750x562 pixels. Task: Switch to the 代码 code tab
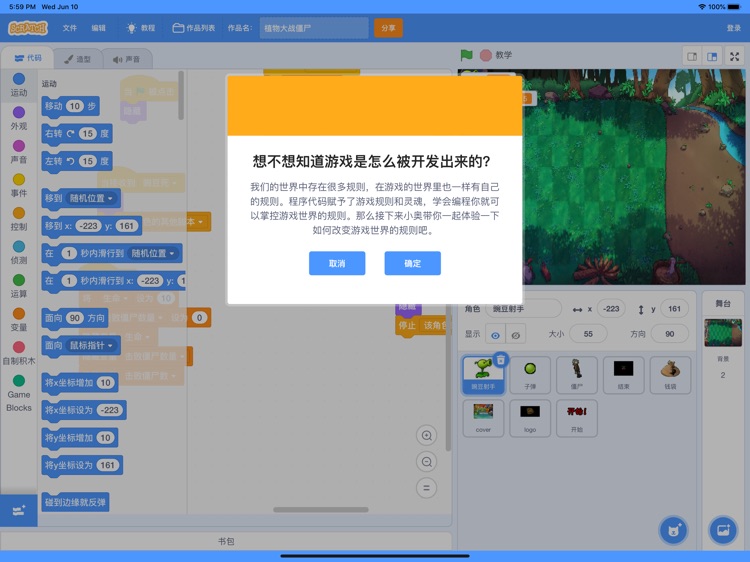[x=28, y=58]
